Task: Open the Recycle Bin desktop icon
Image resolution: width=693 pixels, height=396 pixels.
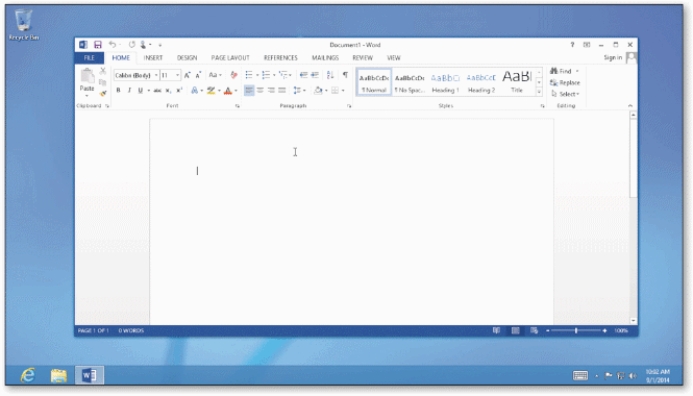Action: (x=23, y=25)
